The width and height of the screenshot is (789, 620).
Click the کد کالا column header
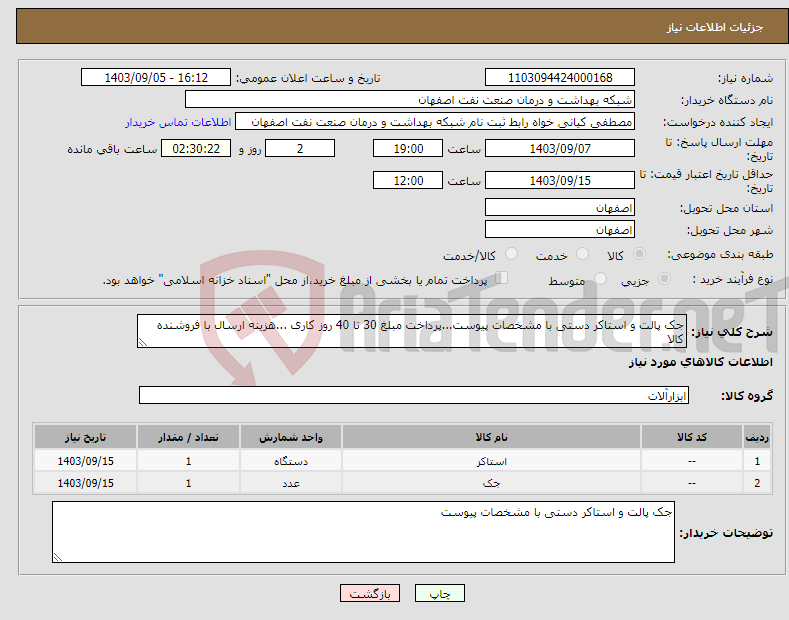(692, 437)
